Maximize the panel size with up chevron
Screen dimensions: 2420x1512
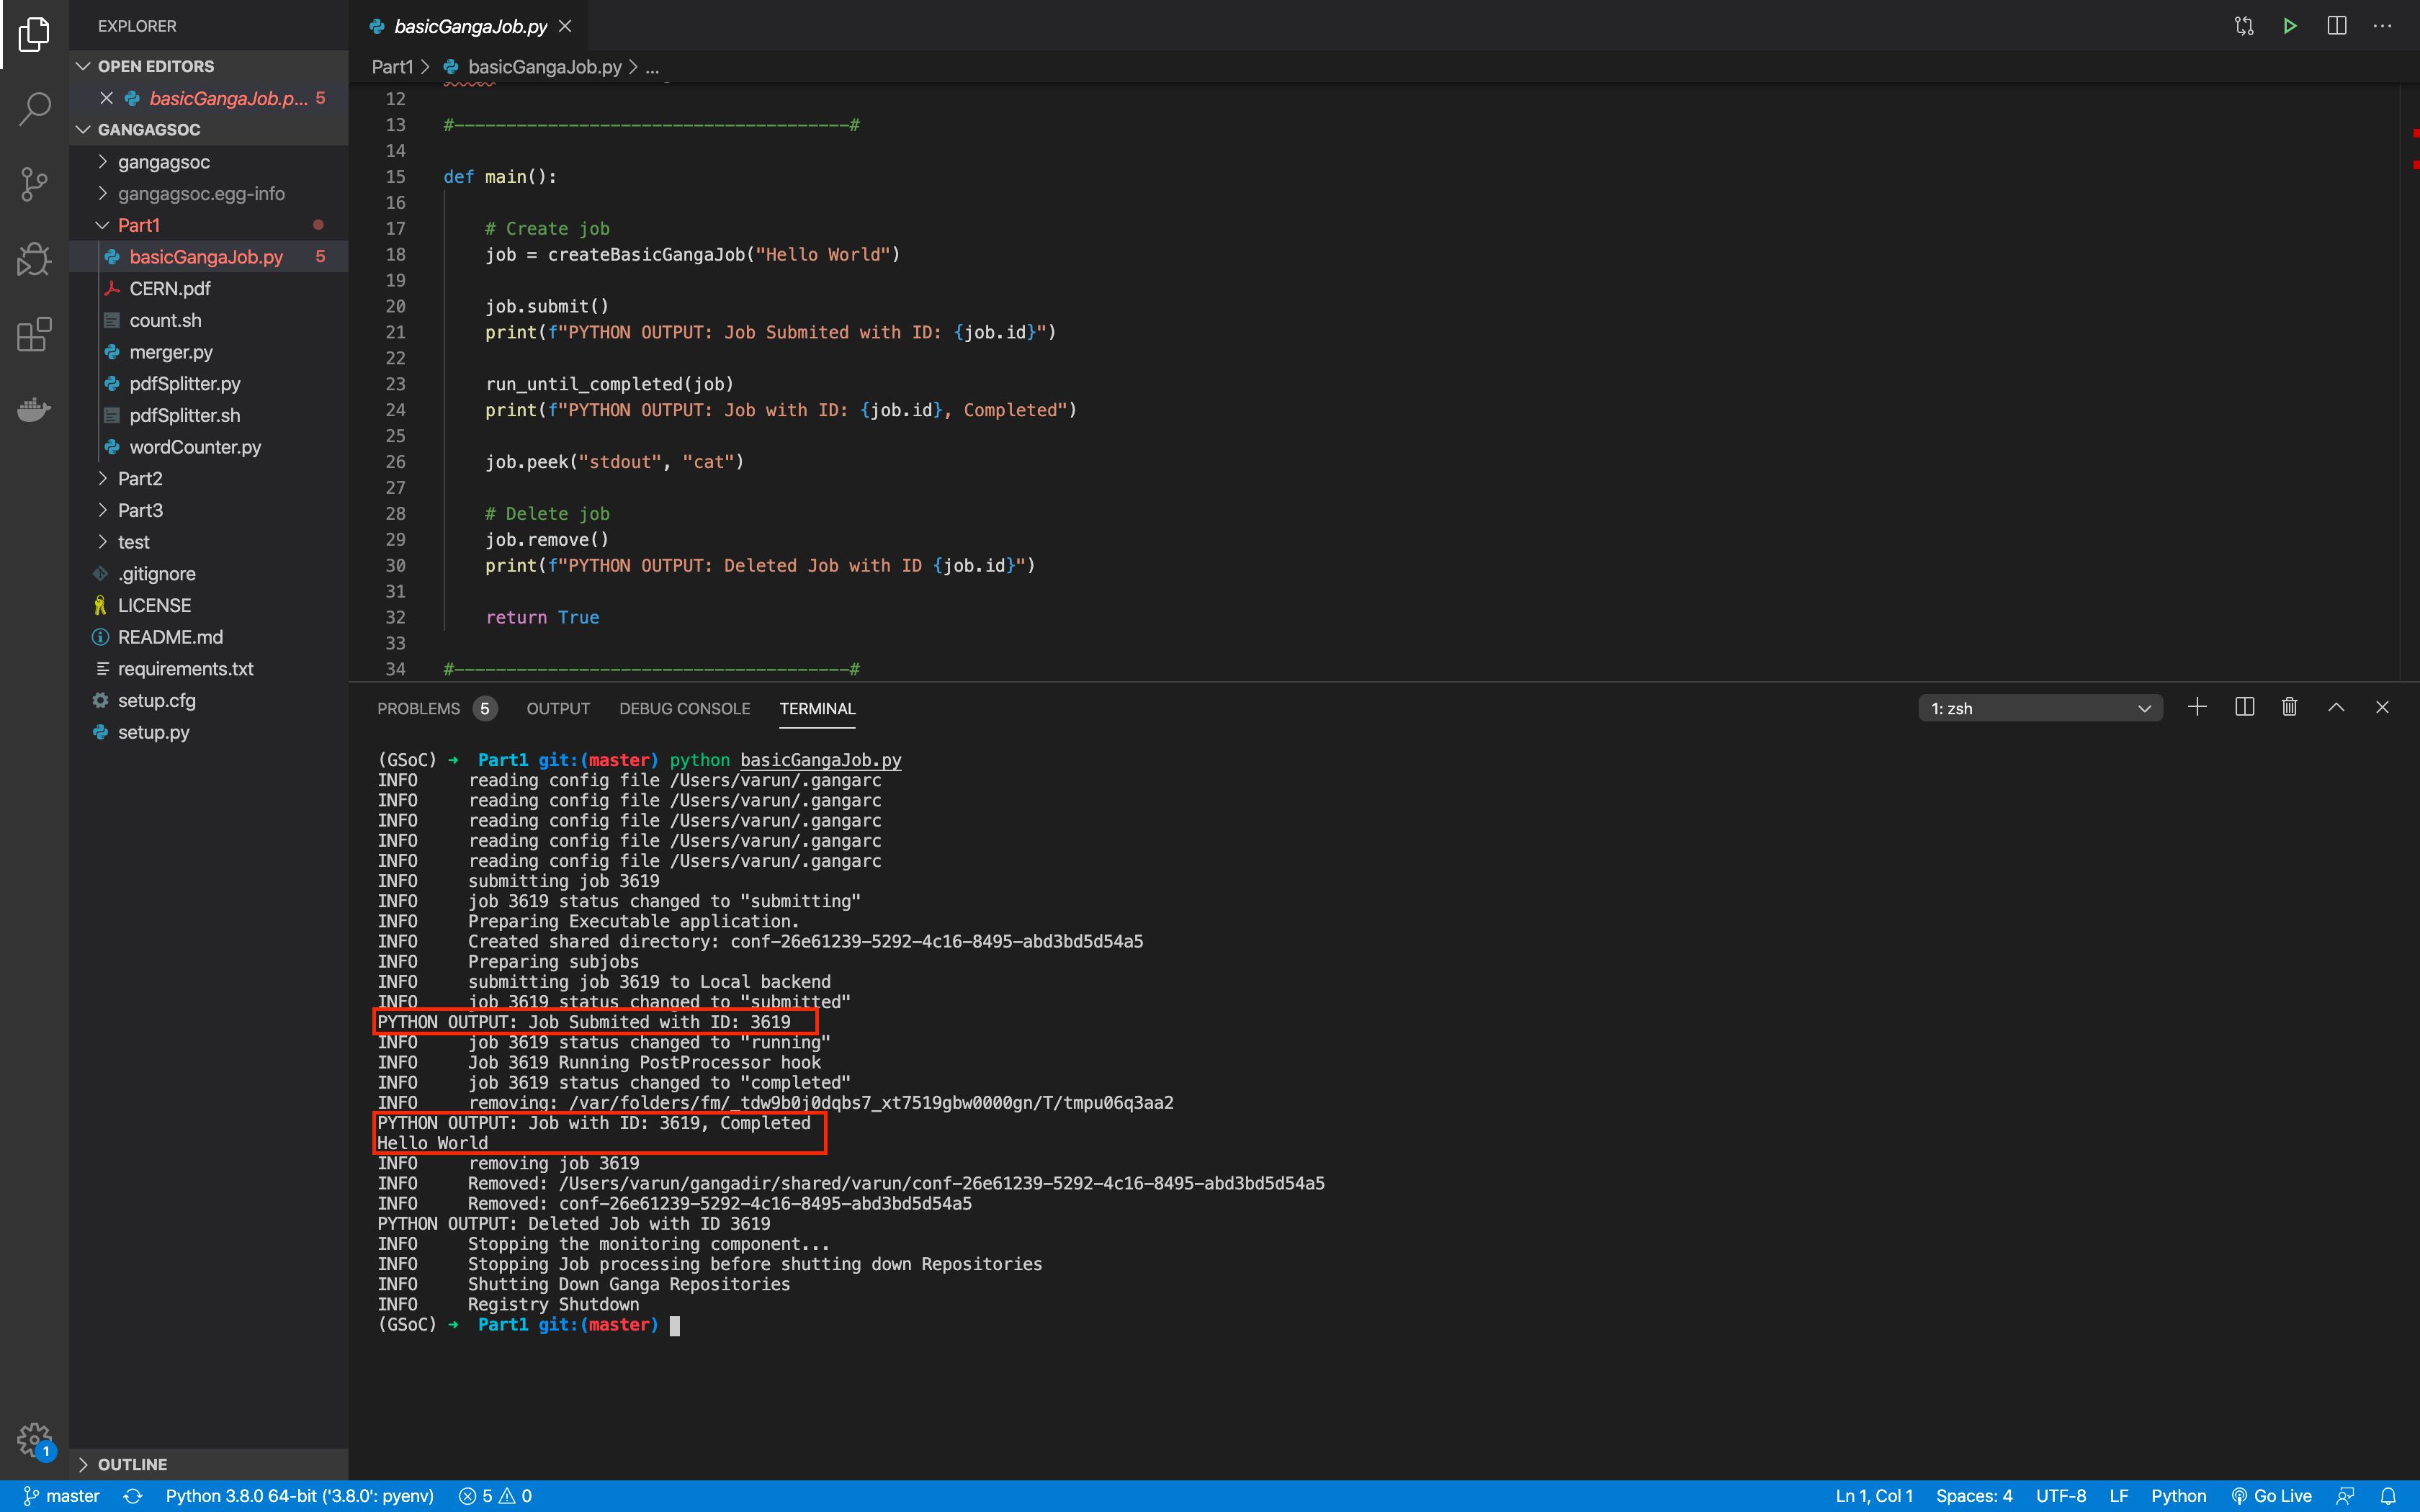pyautogui.click(x=2336, y=708)
